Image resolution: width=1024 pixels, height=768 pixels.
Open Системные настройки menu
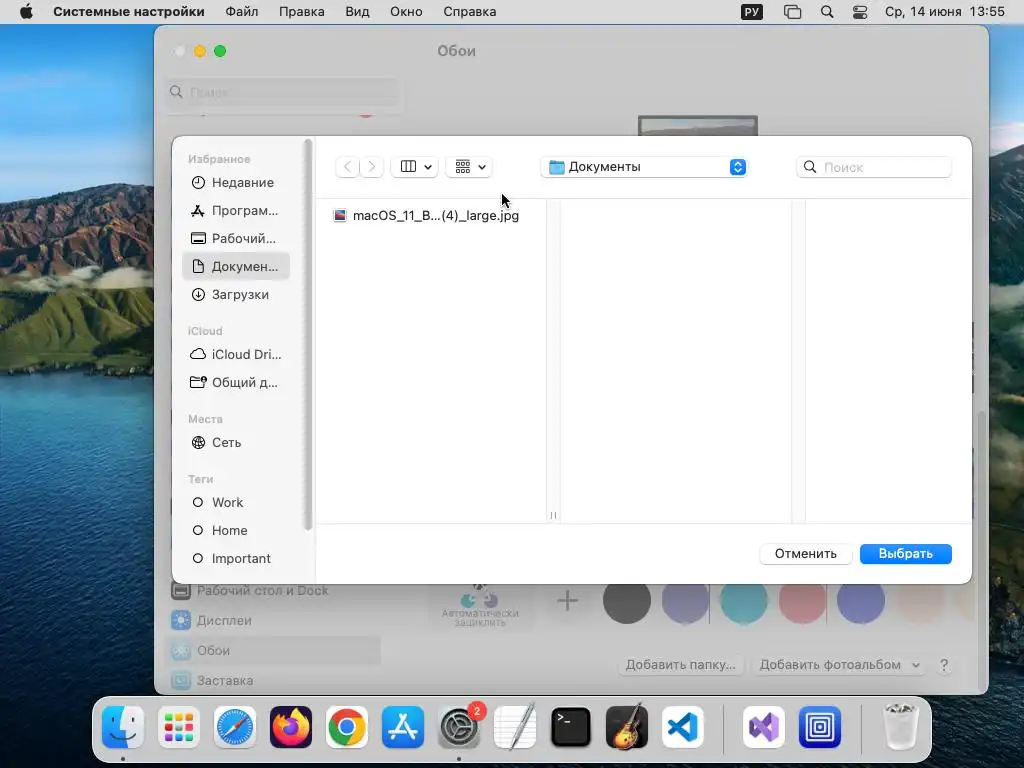[129, 12]
